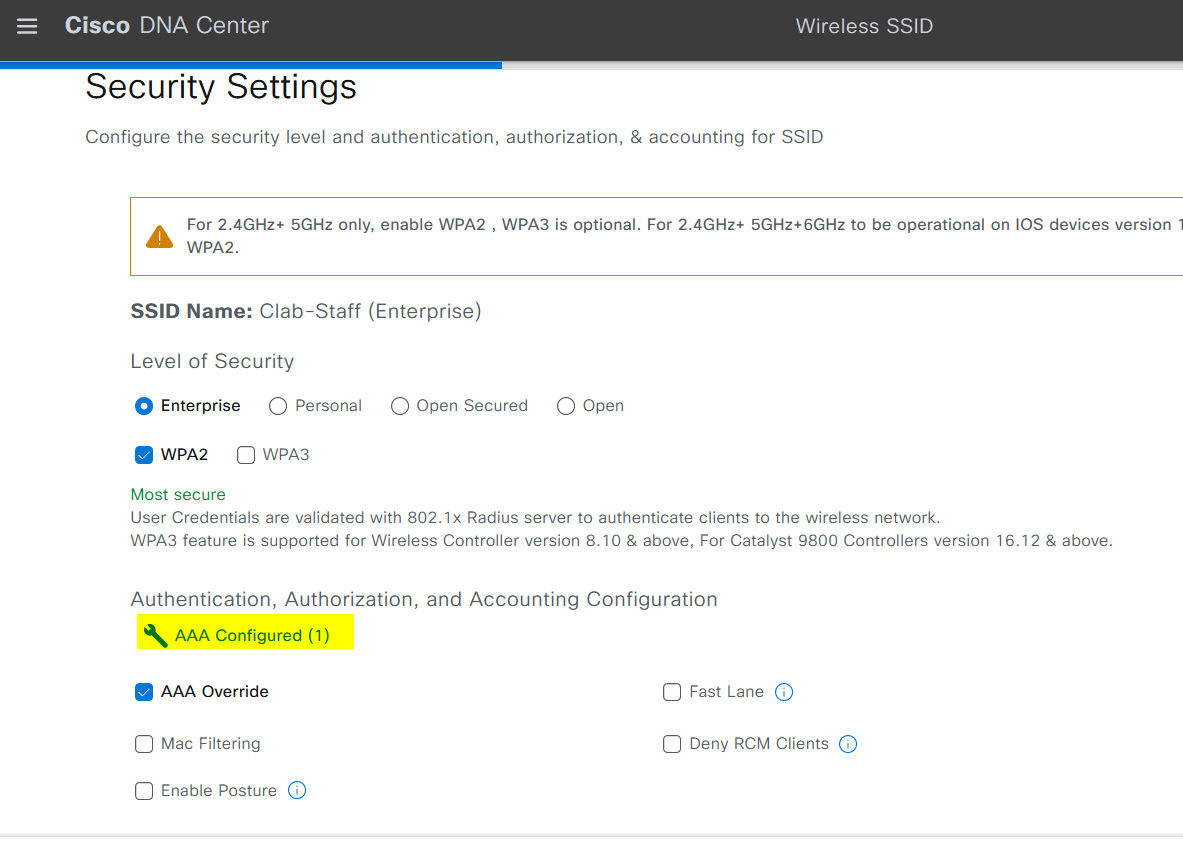1183x845 pixels.
Task: Click the Most secure label
Action: point(178,495)
